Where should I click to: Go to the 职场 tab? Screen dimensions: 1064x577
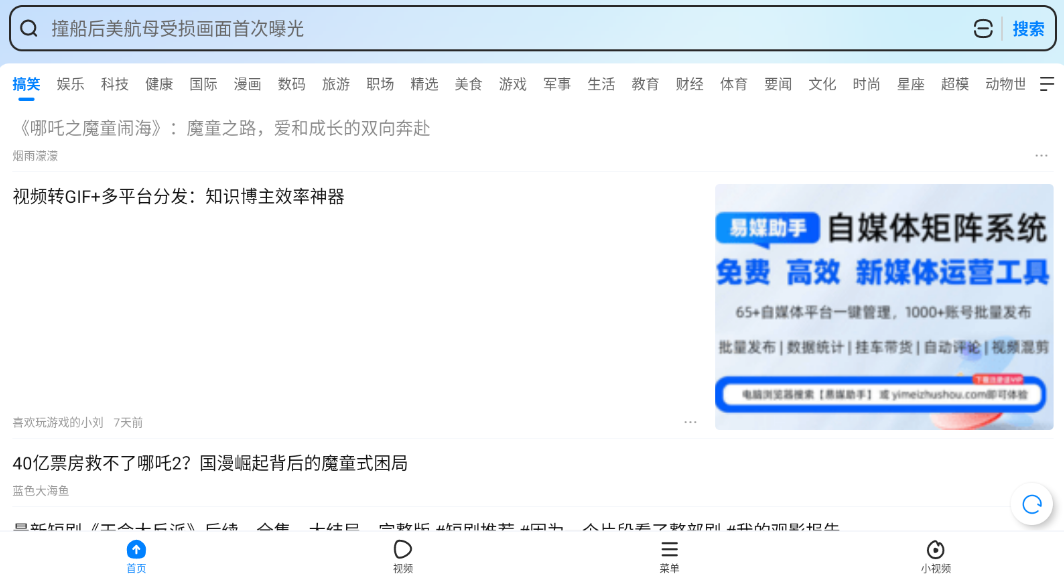[380, 84]
